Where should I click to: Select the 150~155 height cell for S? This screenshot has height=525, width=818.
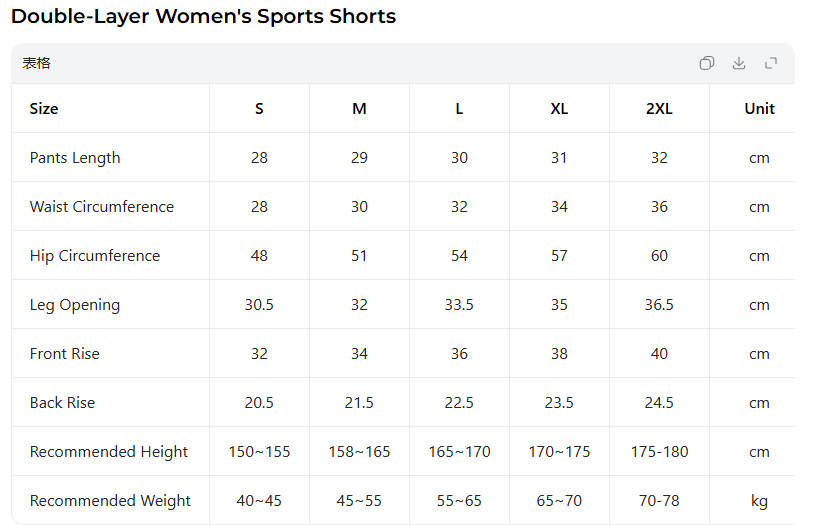click(259, 452)
